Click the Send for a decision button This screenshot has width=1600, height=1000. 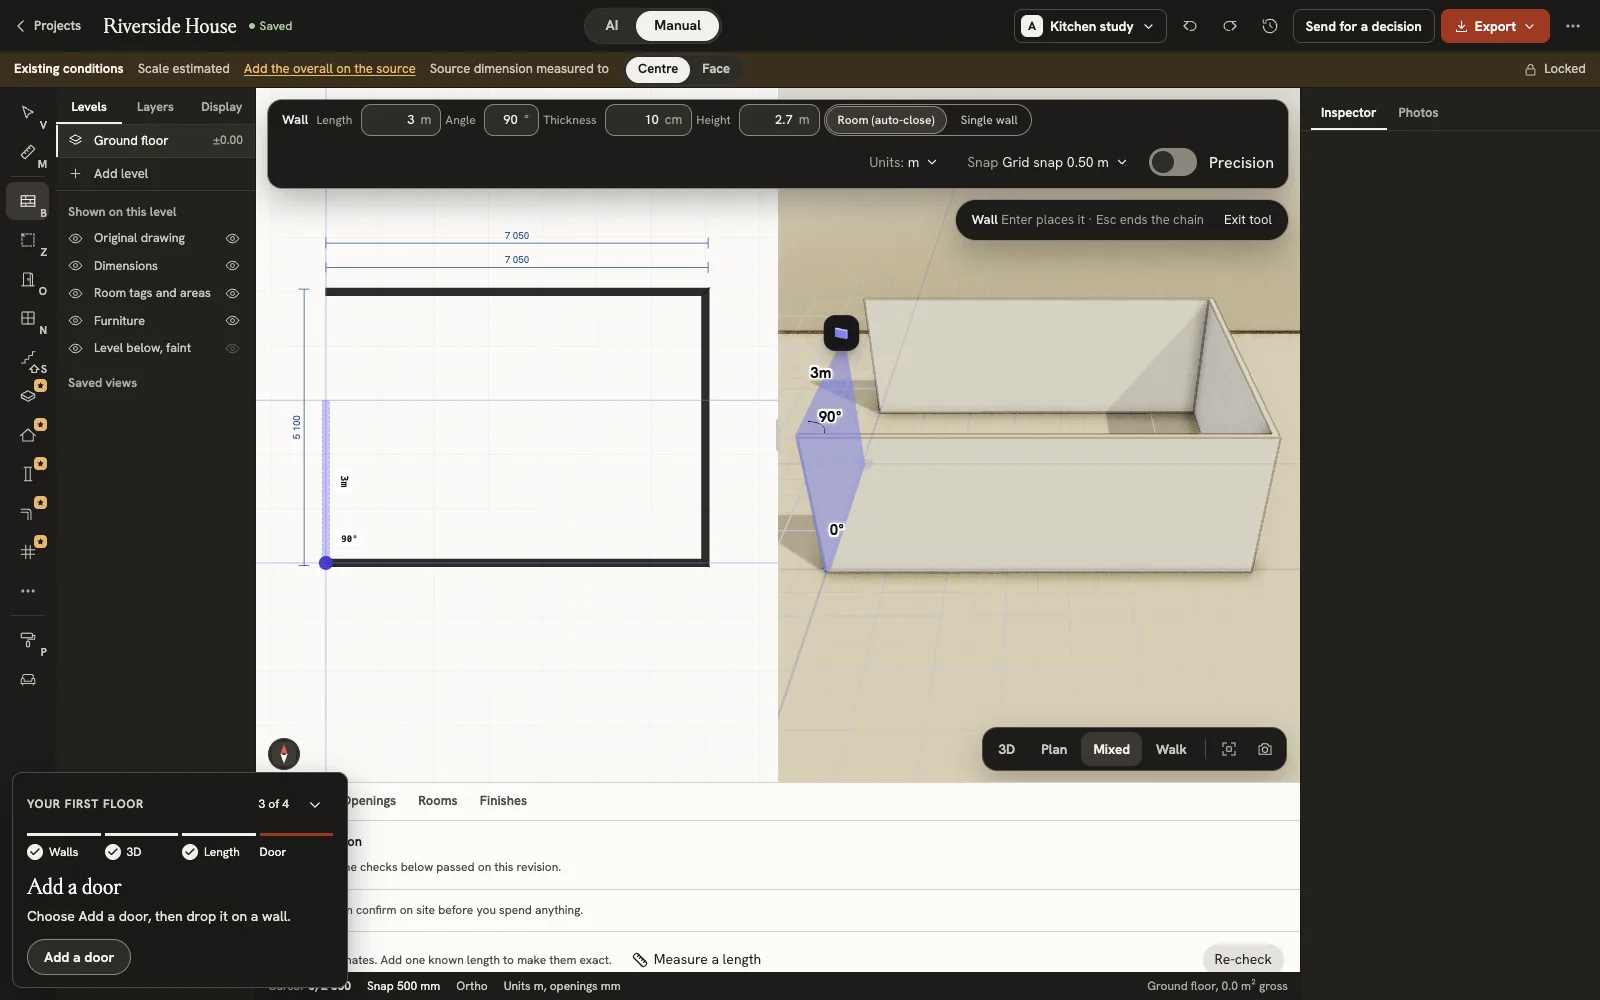tap(1363, 26)
